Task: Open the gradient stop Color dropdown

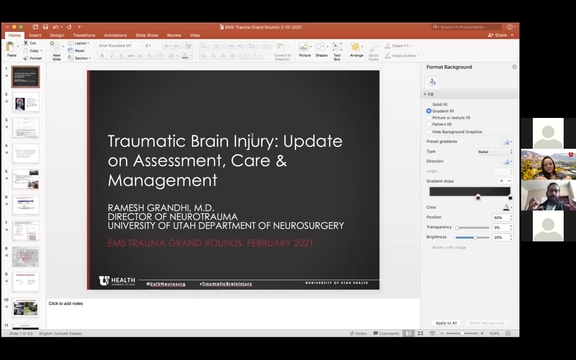Action: [507, 208]
